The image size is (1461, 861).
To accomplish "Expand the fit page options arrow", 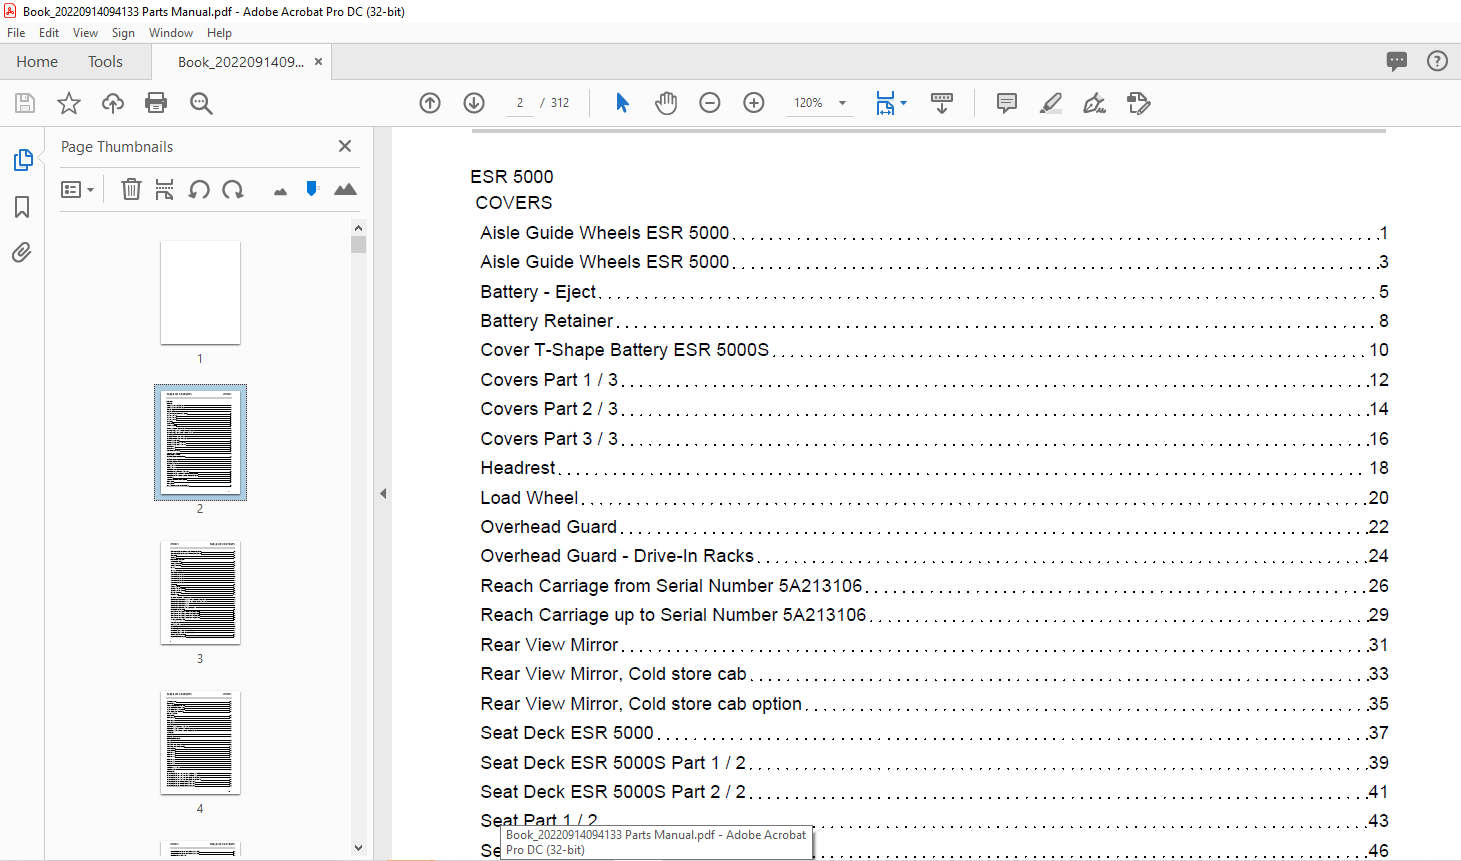I will click(903, 103).
